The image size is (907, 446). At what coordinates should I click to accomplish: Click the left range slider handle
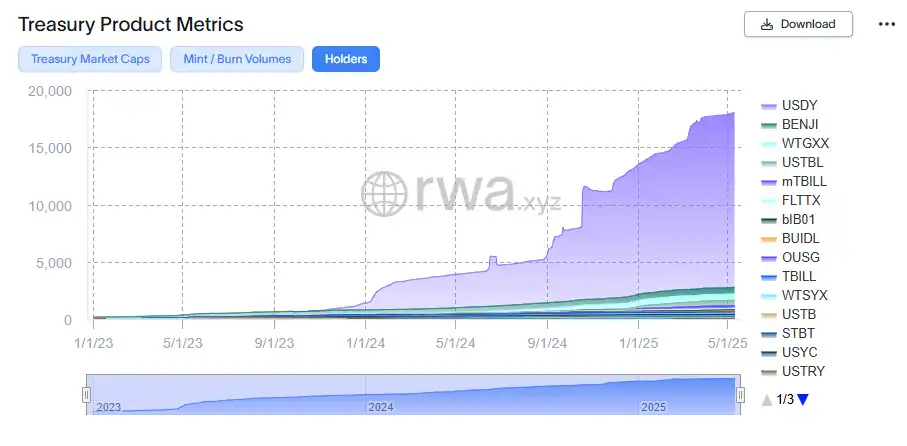pos(87,395)
